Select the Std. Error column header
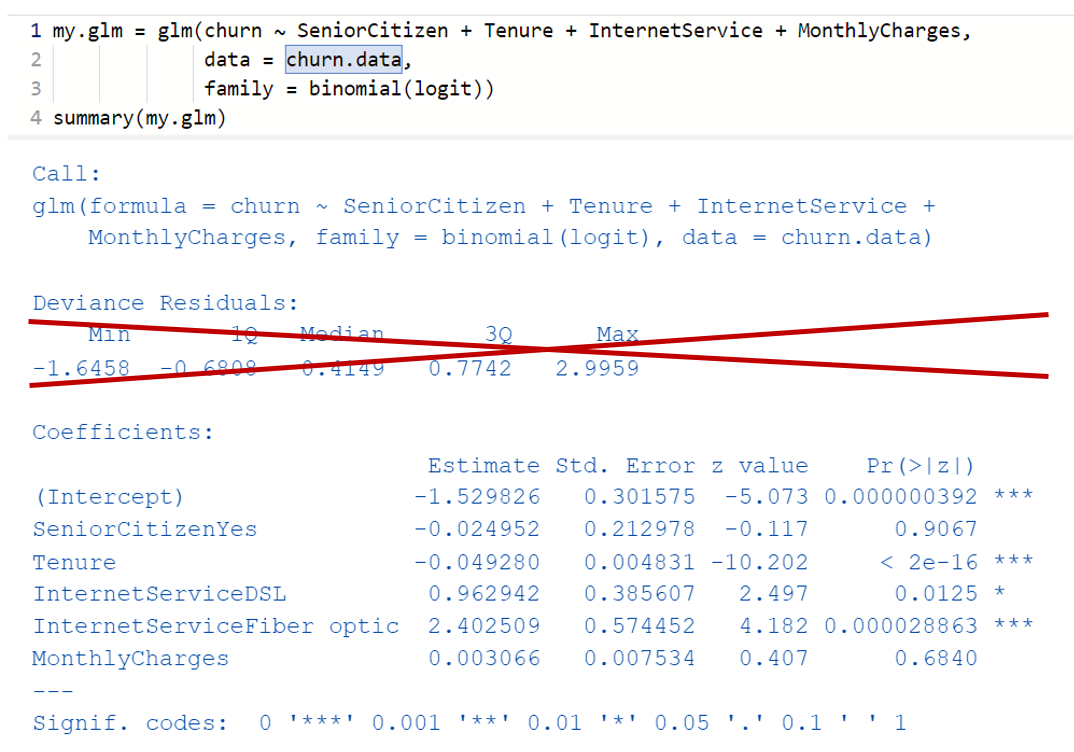This screenshot has height=752, width=1074. [x=625, y=465]
